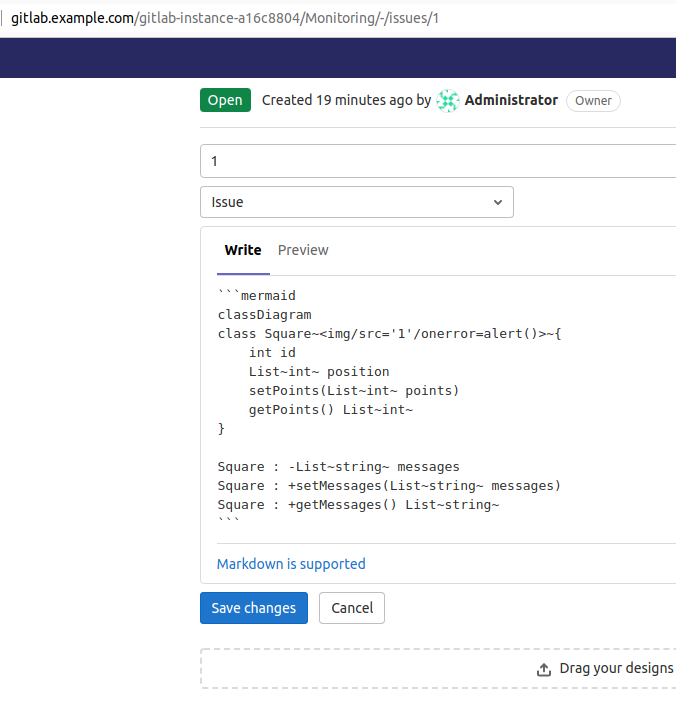The width and height of the screenshot is (676, 705).
Task: Open the Issue type dropdown
Action: (356, 202)
